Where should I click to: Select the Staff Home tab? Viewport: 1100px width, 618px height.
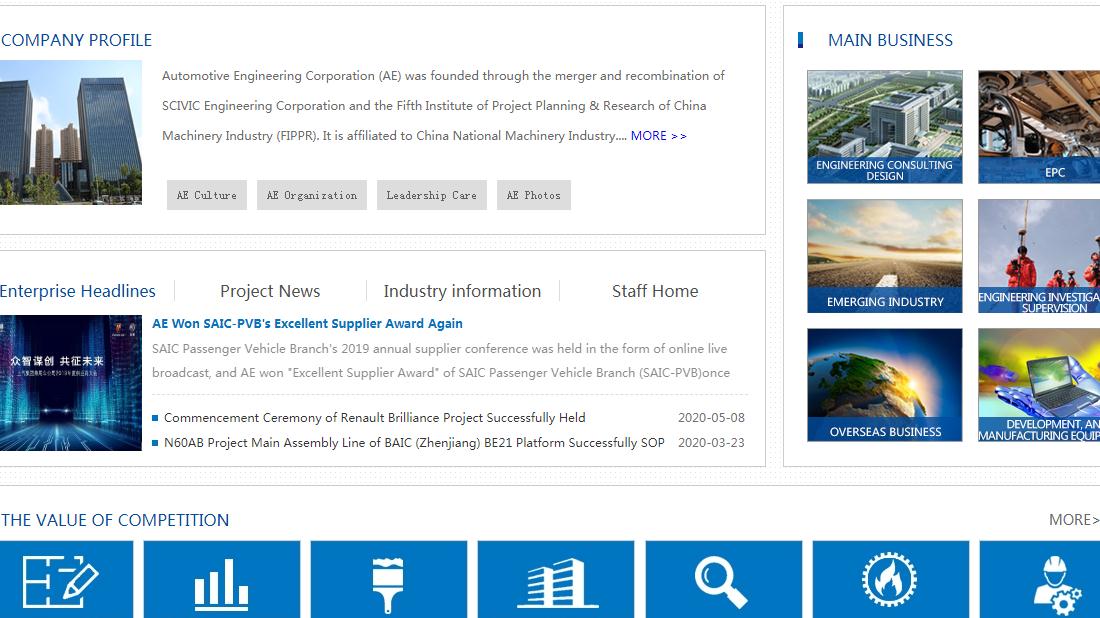655,291
